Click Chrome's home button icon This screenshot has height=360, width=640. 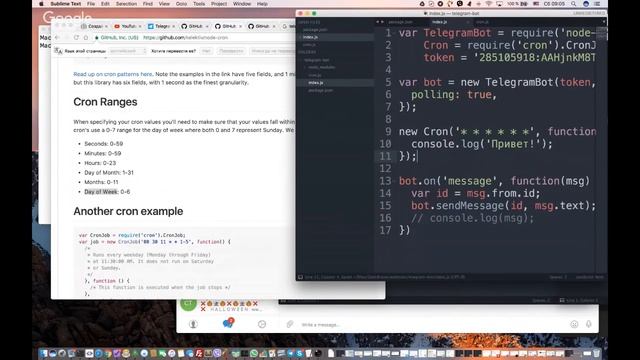86,38
